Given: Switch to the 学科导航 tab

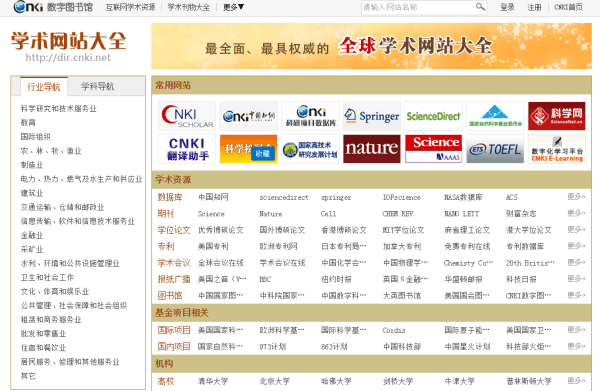Looking at the screenshot, I should tap(98, 86).
